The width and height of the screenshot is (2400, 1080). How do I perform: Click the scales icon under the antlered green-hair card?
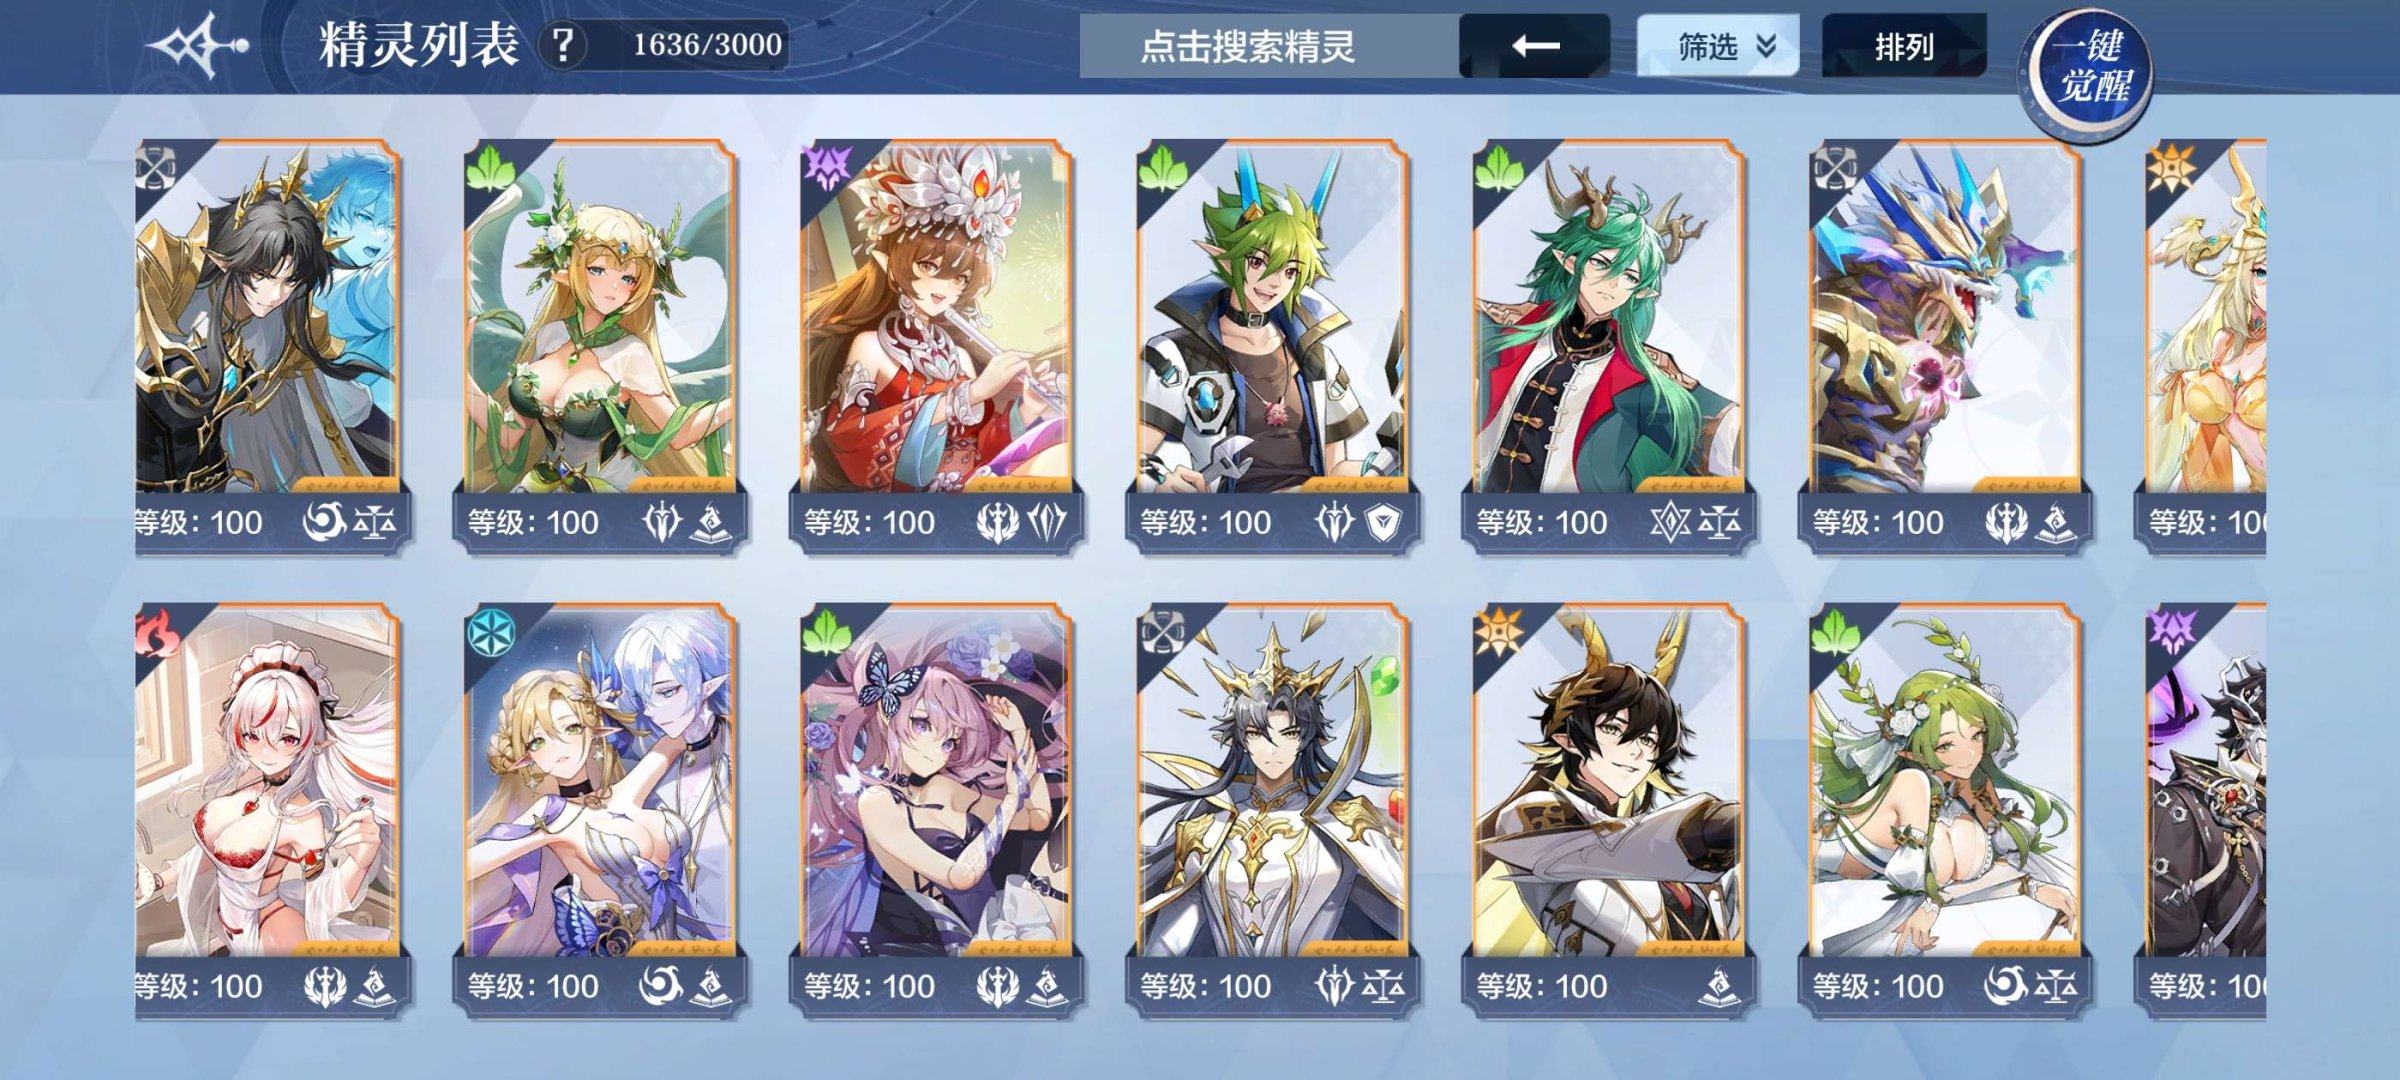coord(1720,522)
